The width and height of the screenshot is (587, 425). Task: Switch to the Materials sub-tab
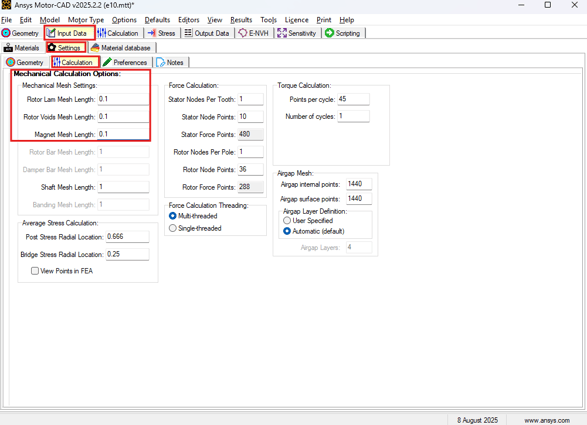click(x=21, y=48)
